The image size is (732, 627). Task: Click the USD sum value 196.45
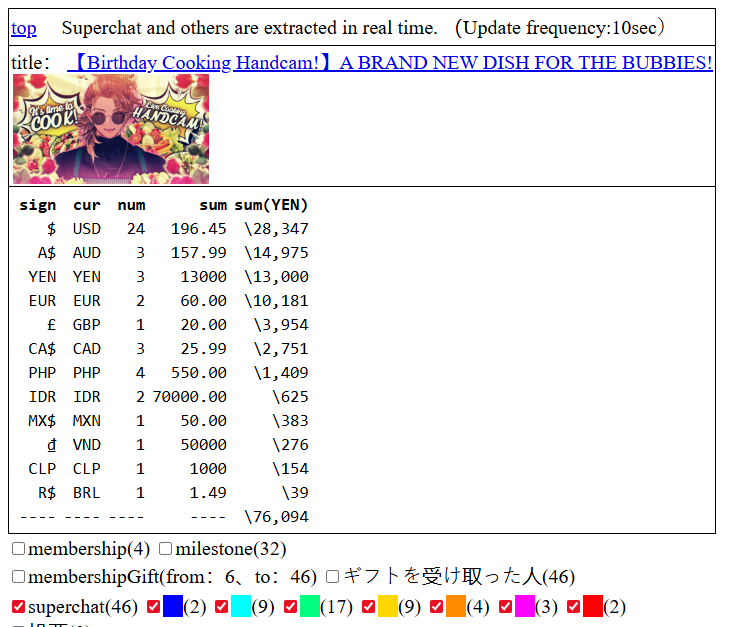pos(199,229)
